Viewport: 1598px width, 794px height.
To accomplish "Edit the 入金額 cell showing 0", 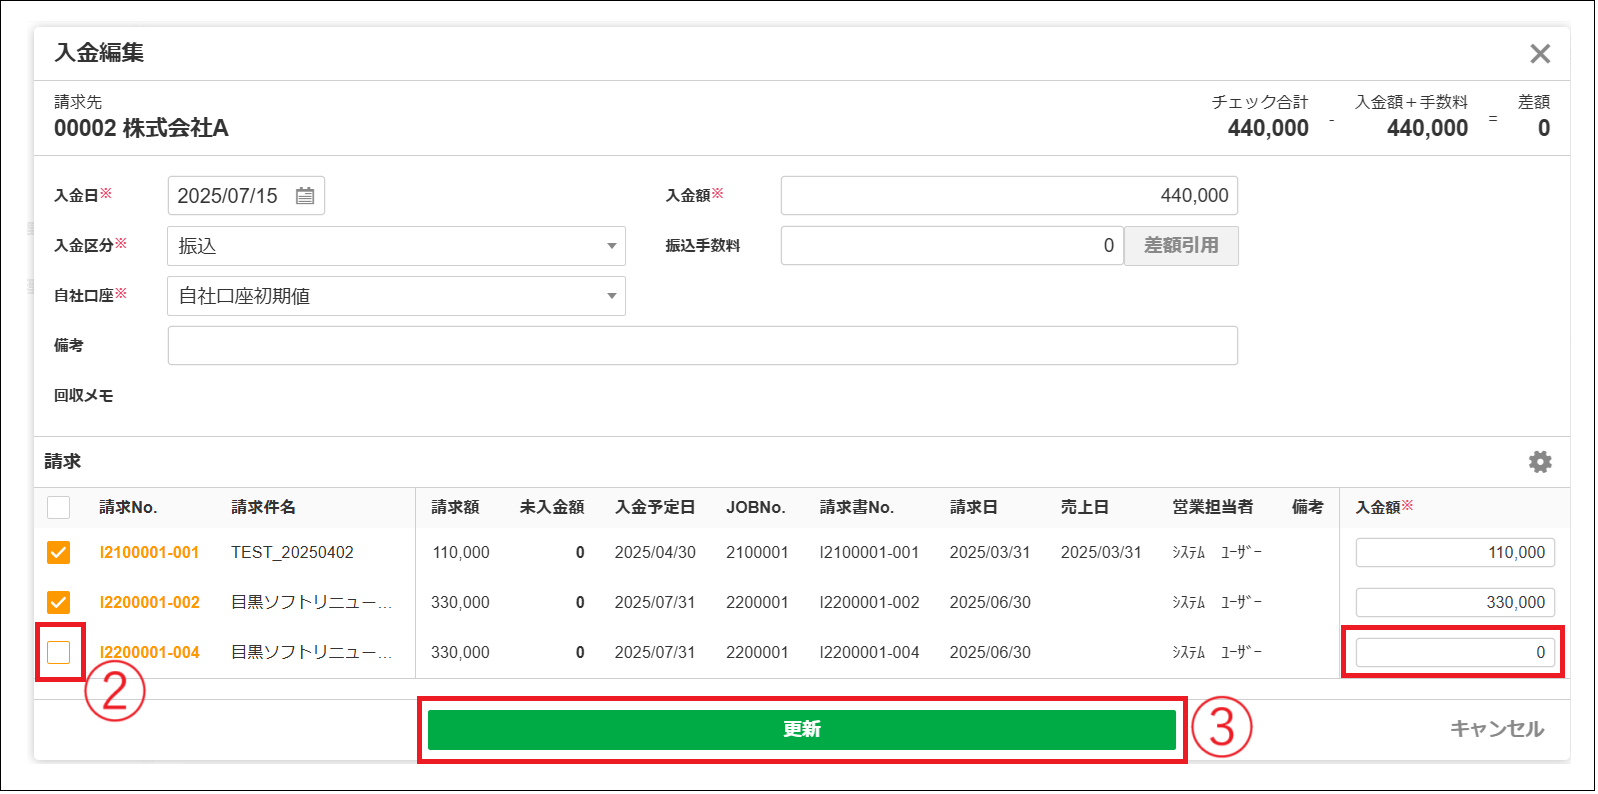I will click(1455, 652).
